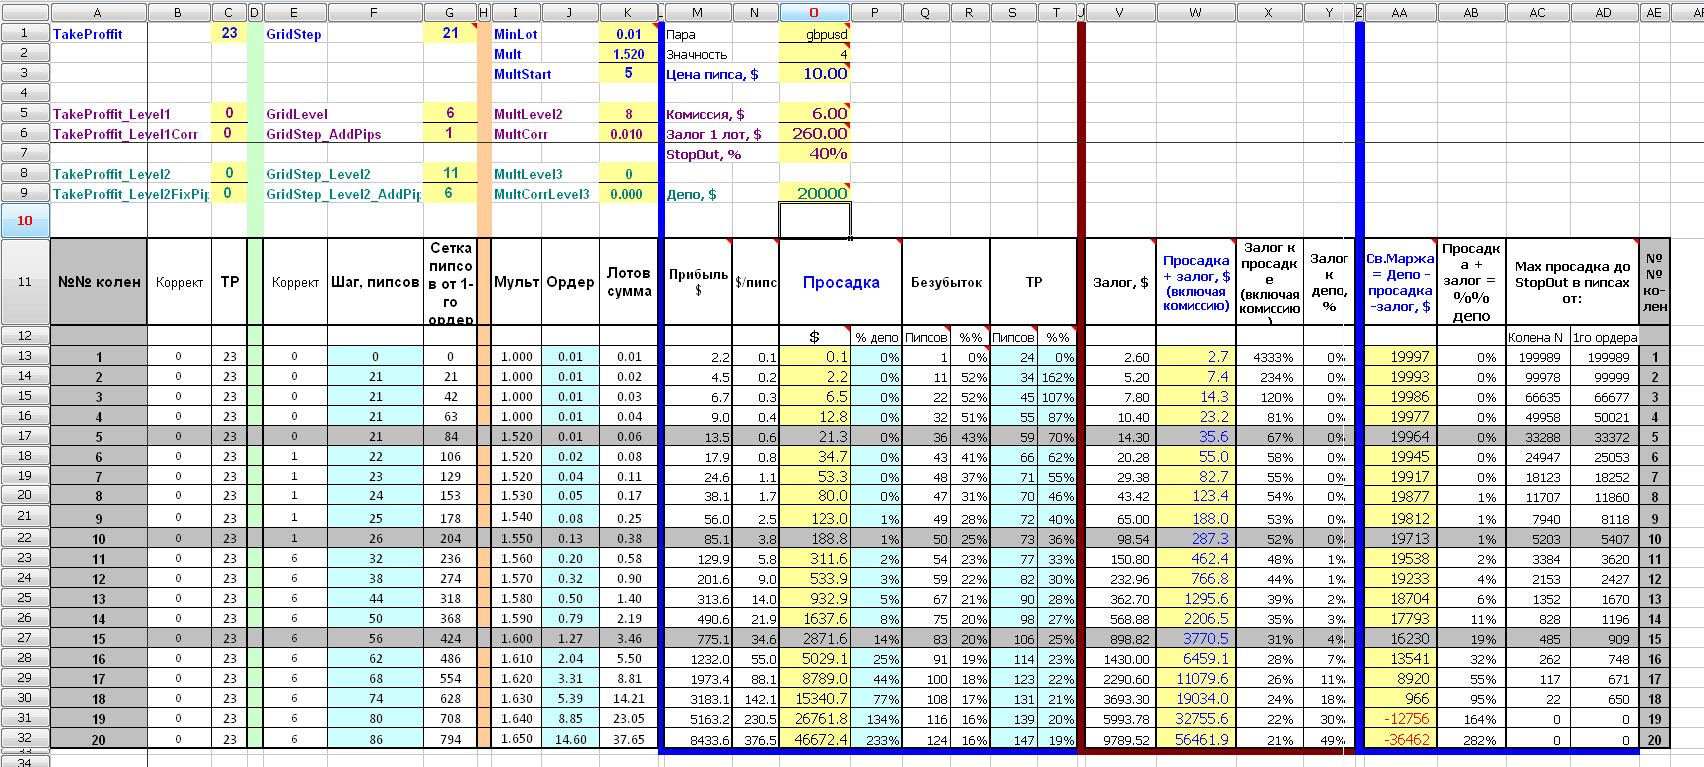Click the Мульт header cell
Screen dimensions: 1704x767
point(516,282)
